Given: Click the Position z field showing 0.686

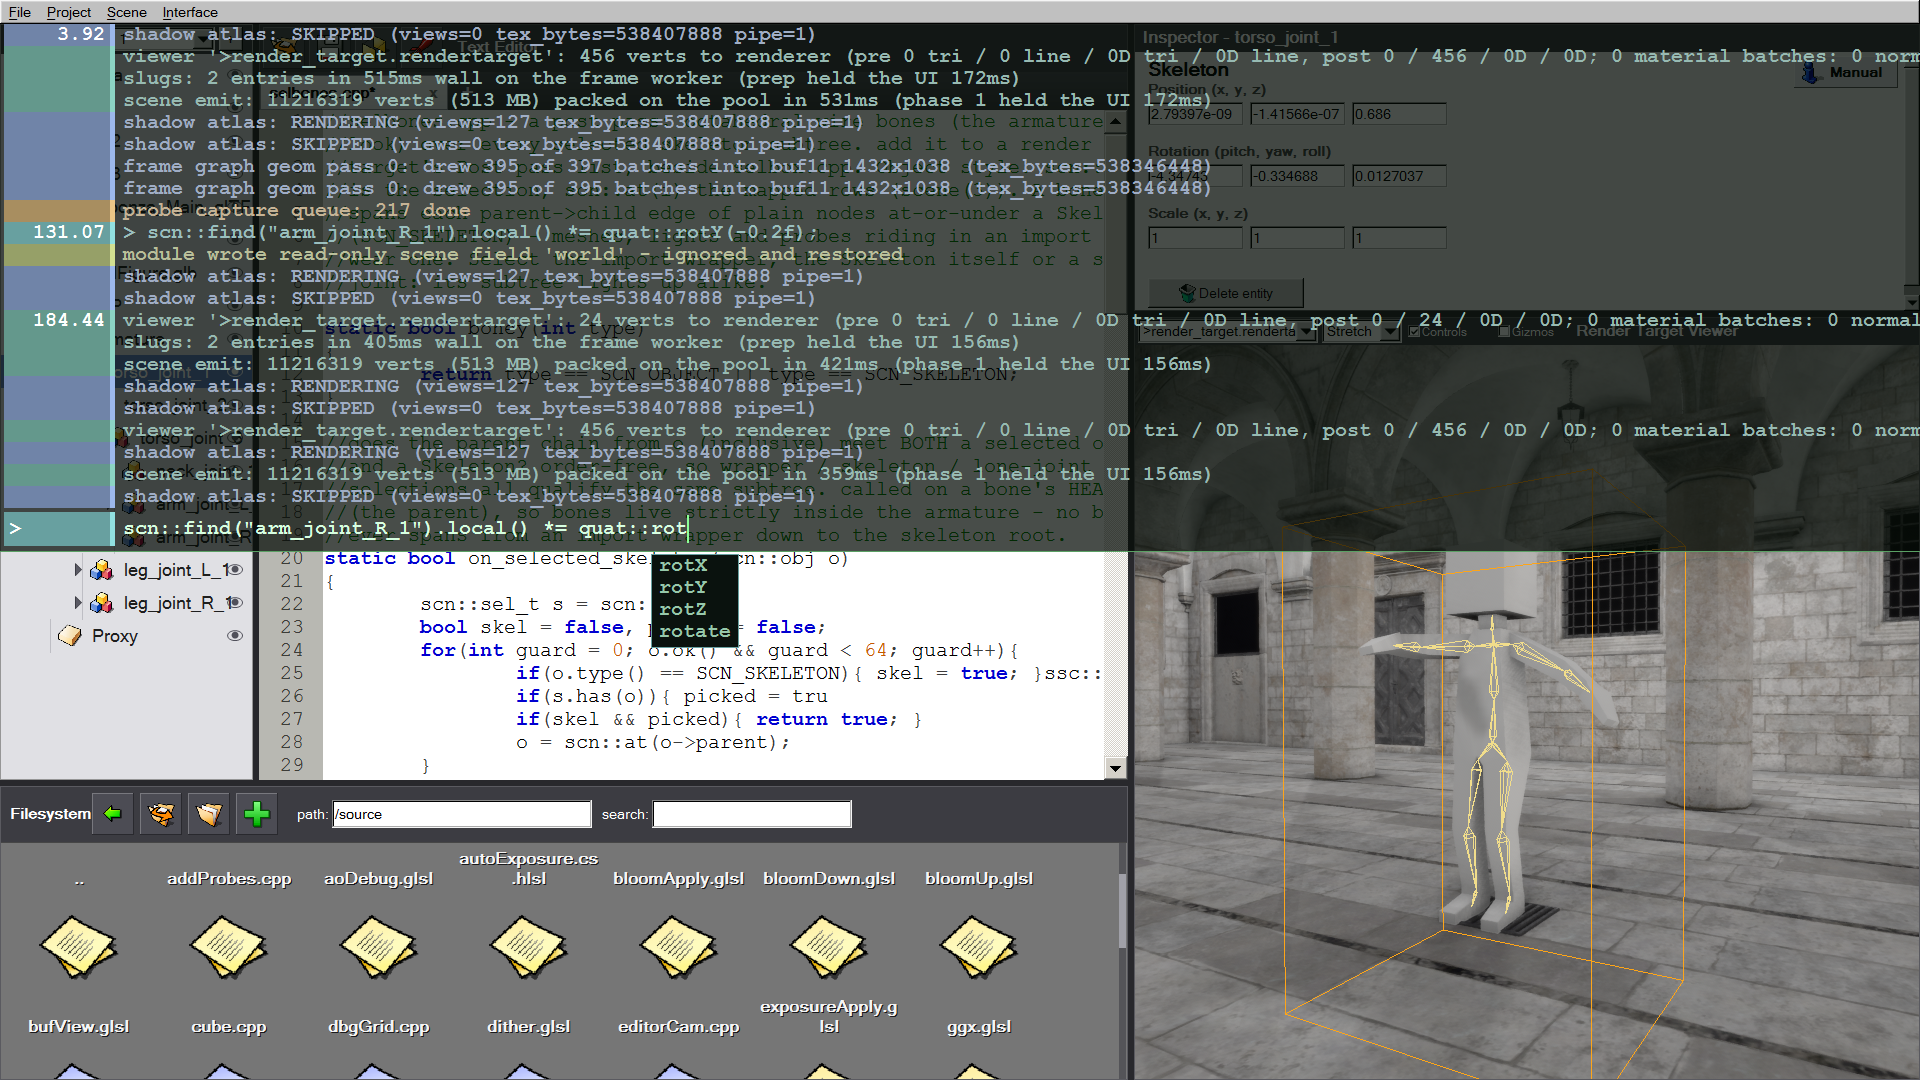Looking at the screenshot, I should point(1399,114).
